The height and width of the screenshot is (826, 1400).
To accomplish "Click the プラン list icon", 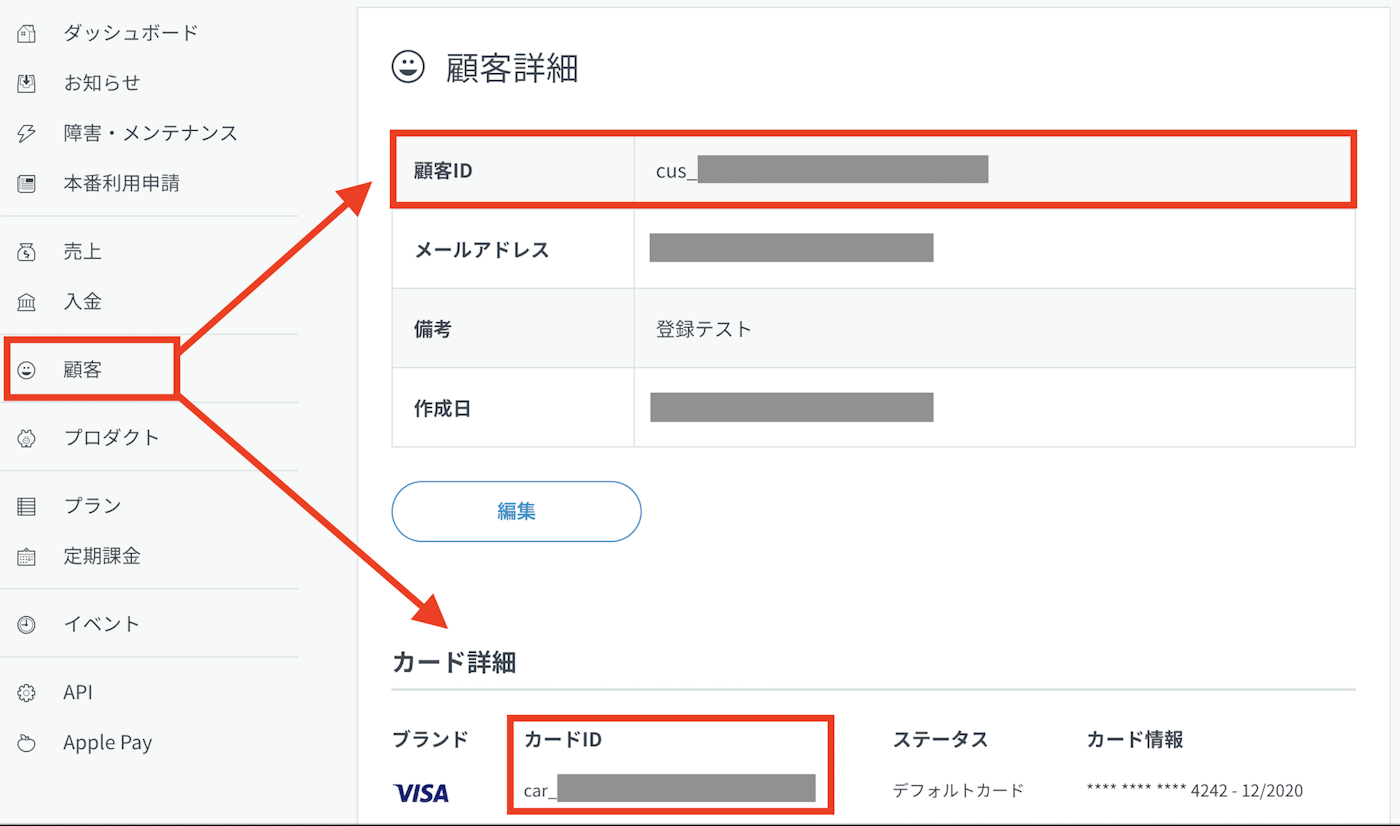I will [x=27, y=506].
